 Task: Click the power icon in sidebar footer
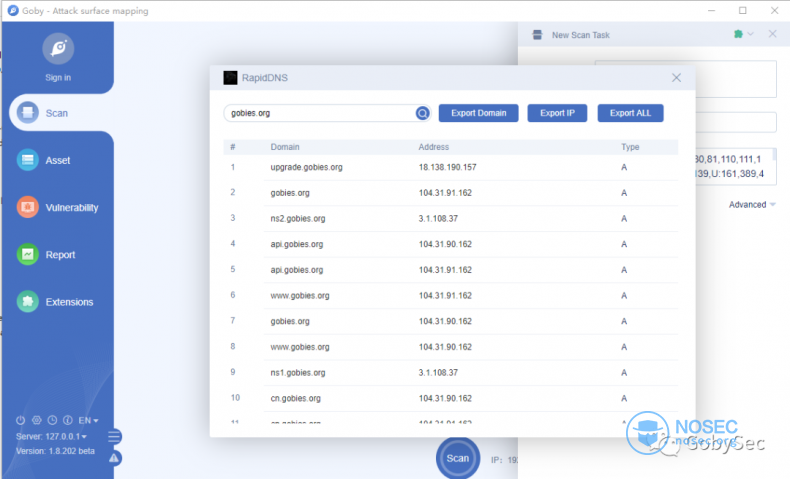click(20, 420)
